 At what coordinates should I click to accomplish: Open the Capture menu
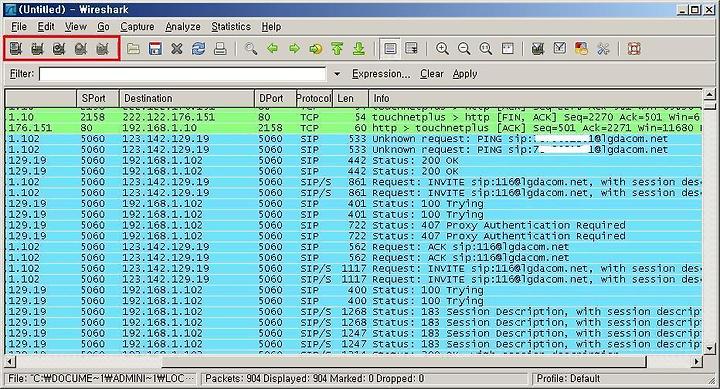(137, 27)
